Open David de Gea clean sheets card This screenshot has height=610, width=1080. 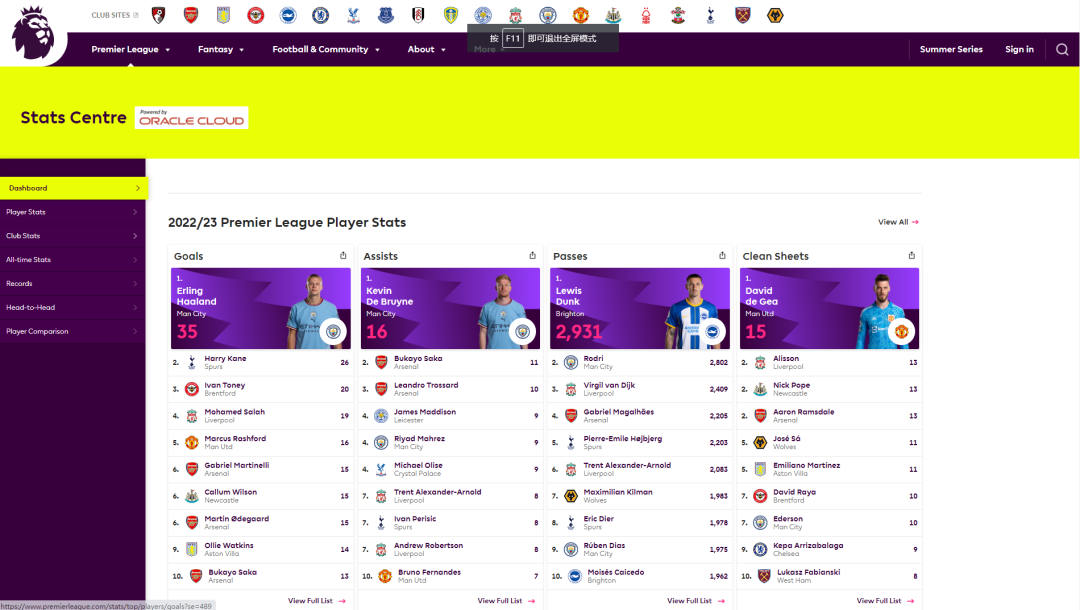pyautogui.click(x=829, y=308)
